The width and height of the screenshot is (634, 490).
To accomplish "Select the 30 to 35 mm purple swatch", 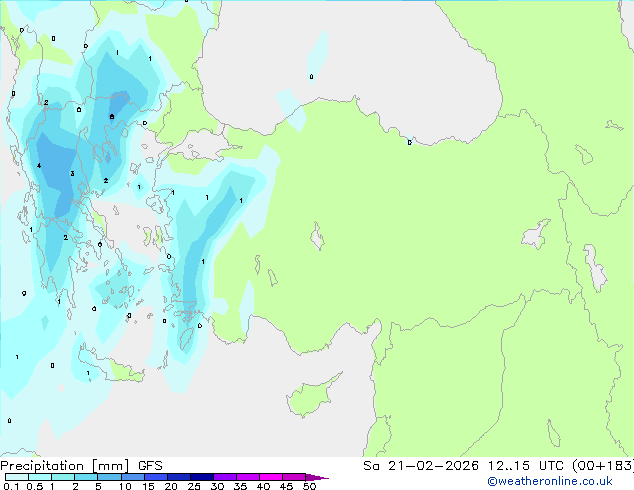I will point(225,477).
